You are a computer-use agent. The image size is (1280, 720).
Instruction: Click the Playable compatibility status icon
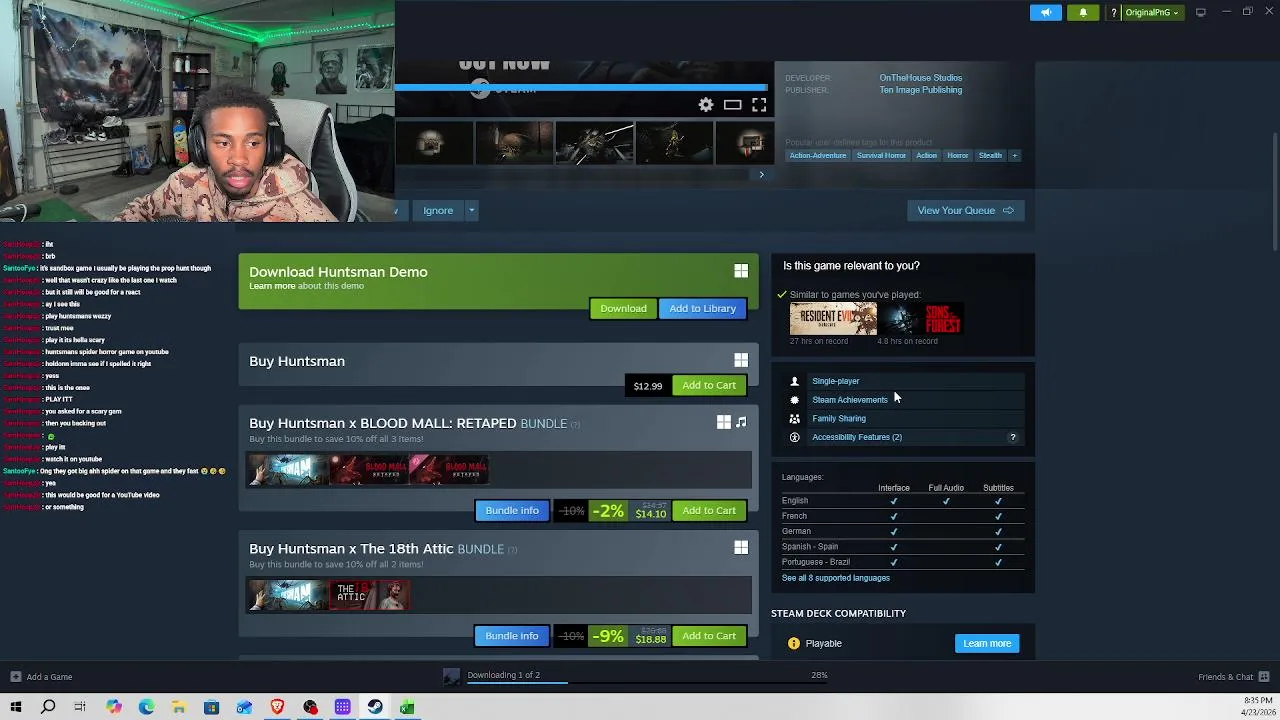pyautogui.click(x=794, y=644)
